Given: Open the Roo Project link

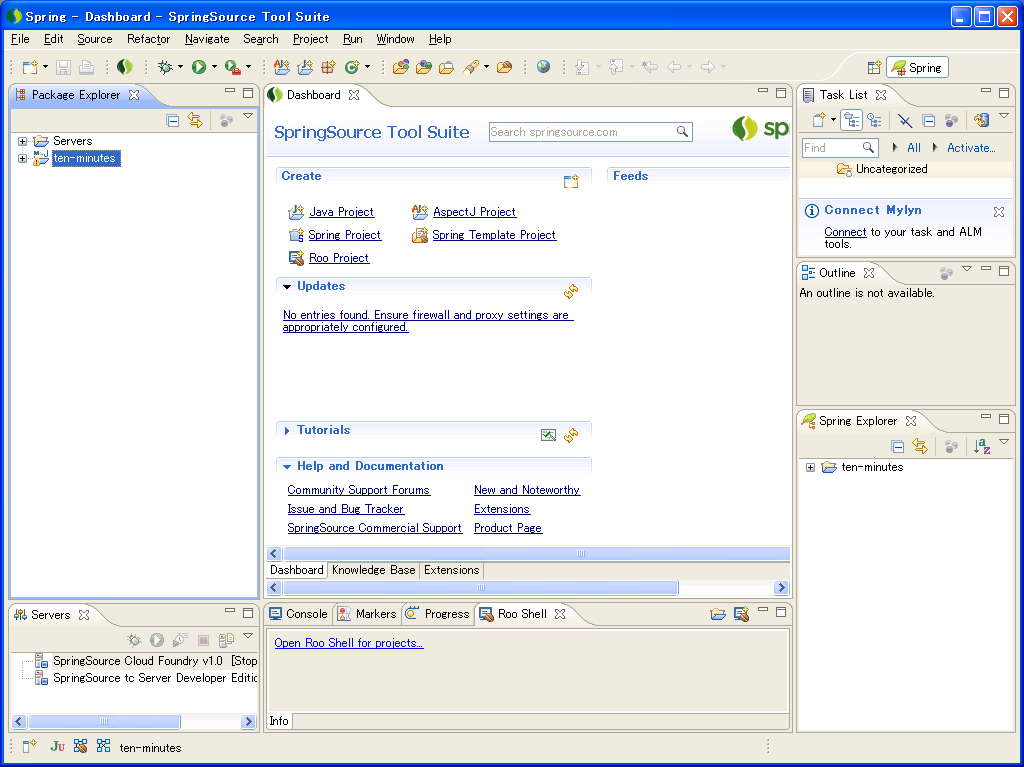Looking at the screenshot, I should (x=339, y=257).
